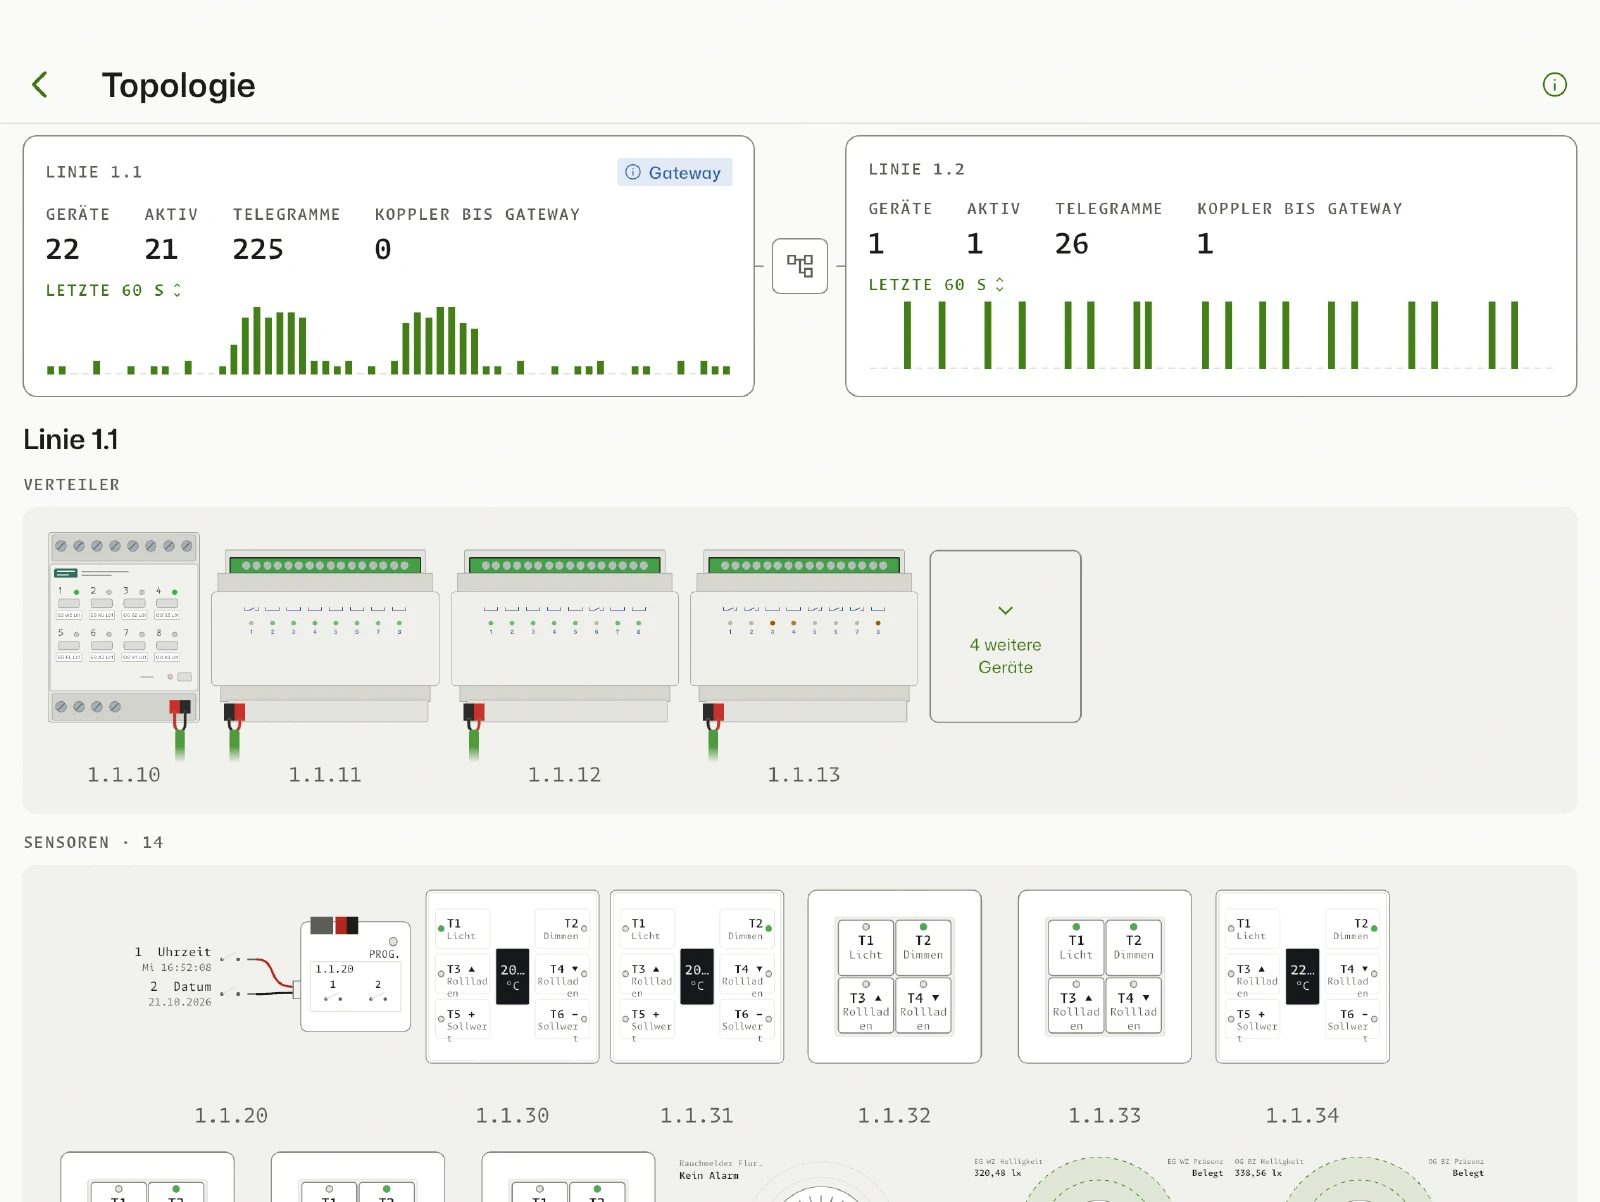The height and width of the screenshot is (1202, 1600).
Task: Click the Linie 1.2 telegram bar chart
Action: pyautogui.click(x=1211, y=335)
